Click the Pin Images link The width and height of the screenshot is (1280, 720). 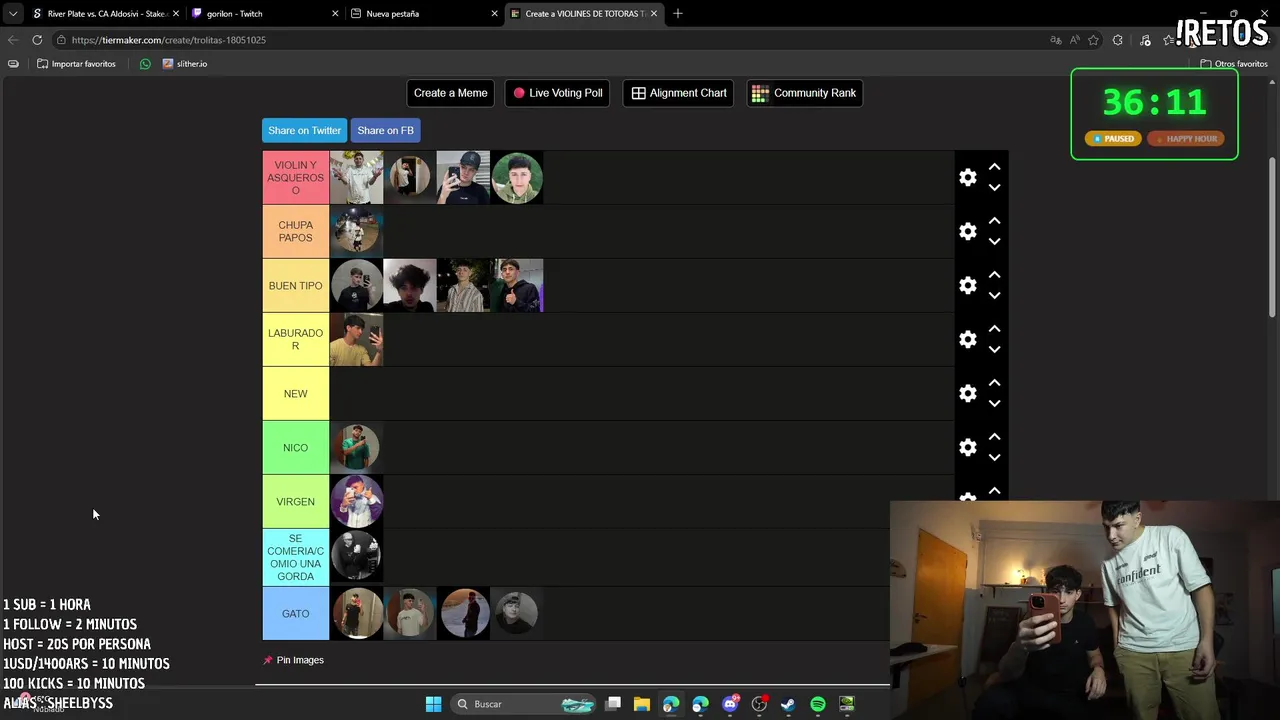293,660
